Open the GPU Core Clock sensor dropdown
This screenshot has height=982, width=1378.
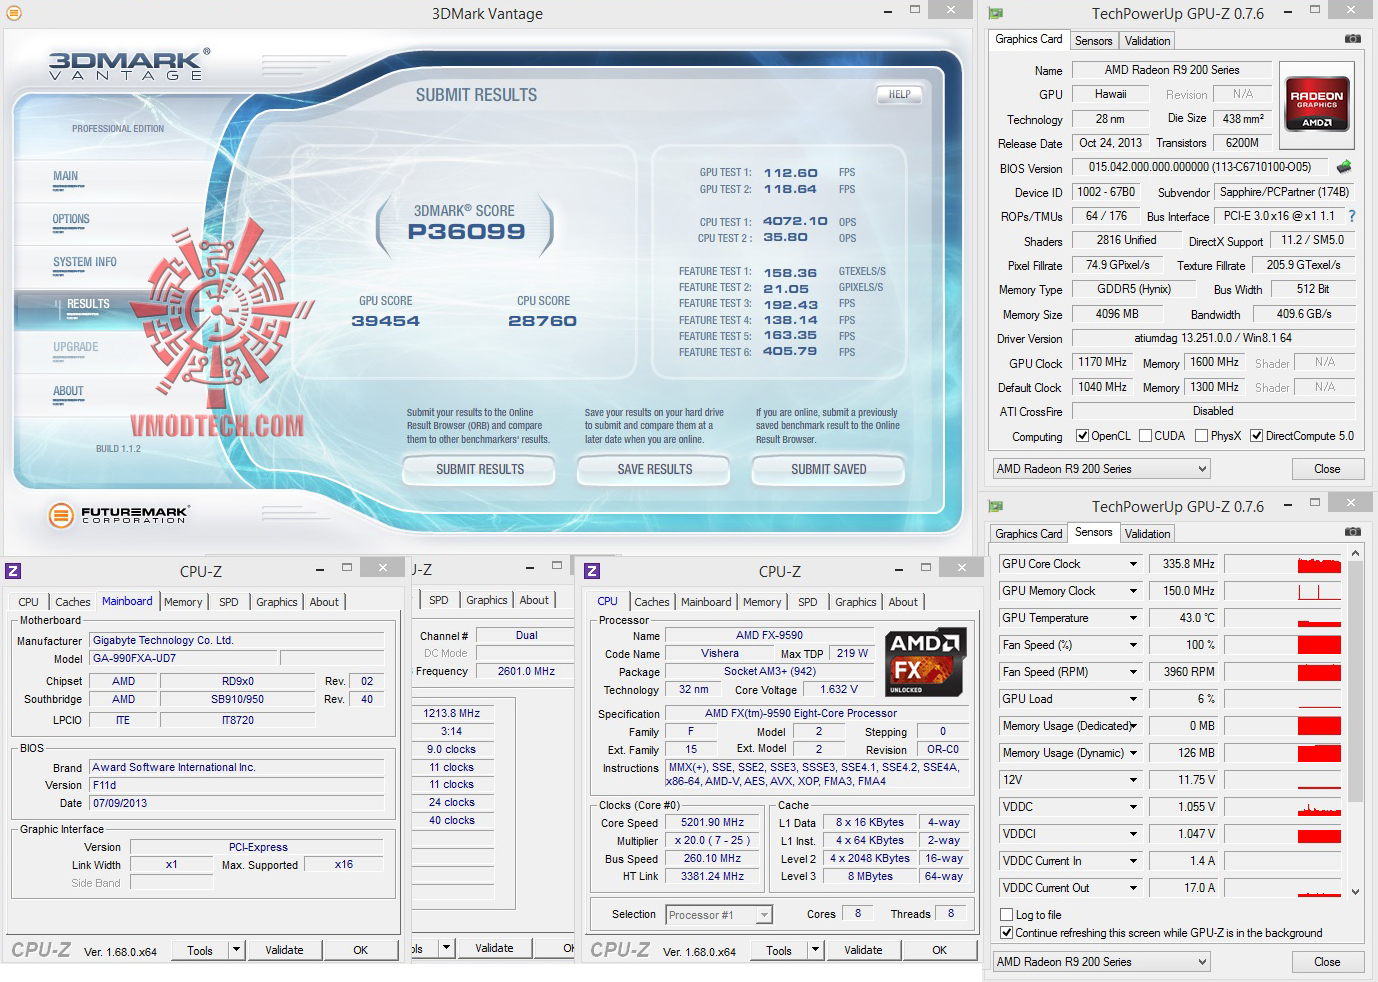pyautogui.click(x=1133, y=564)
